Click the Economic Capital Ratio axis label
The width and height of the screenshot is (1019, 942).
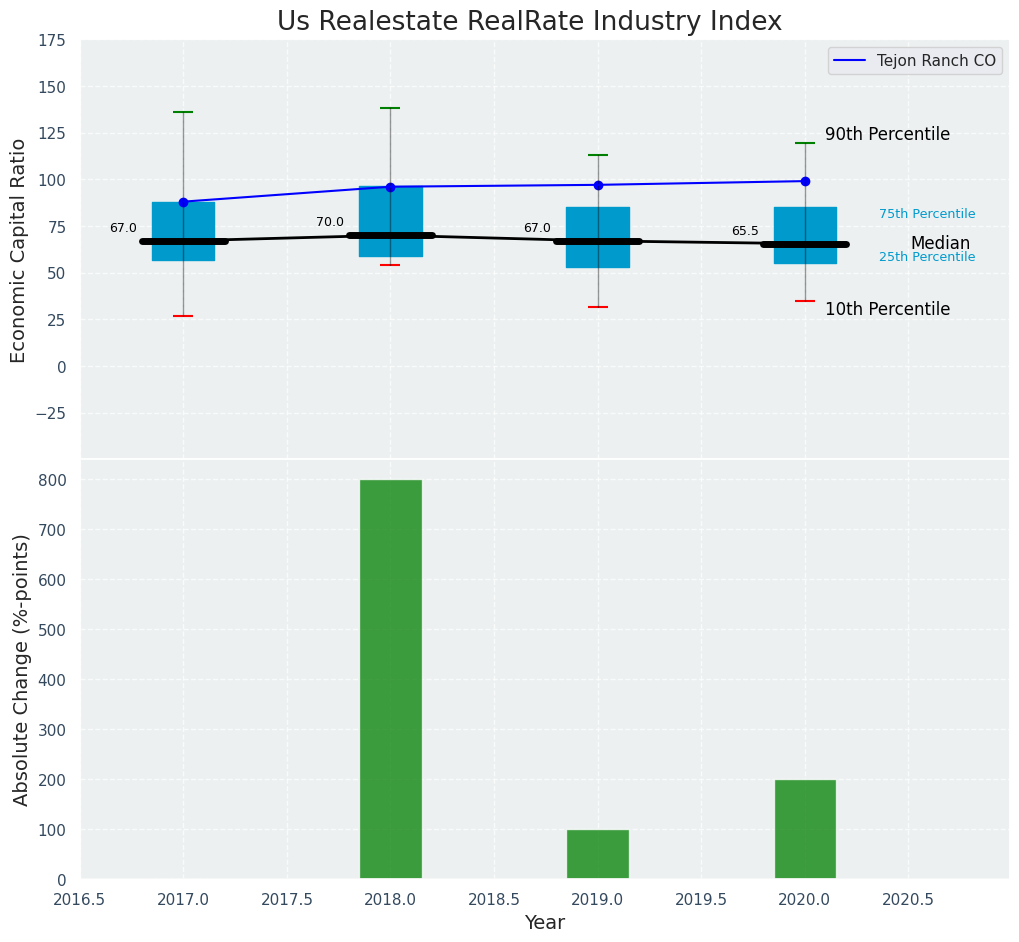pos(19,250)
